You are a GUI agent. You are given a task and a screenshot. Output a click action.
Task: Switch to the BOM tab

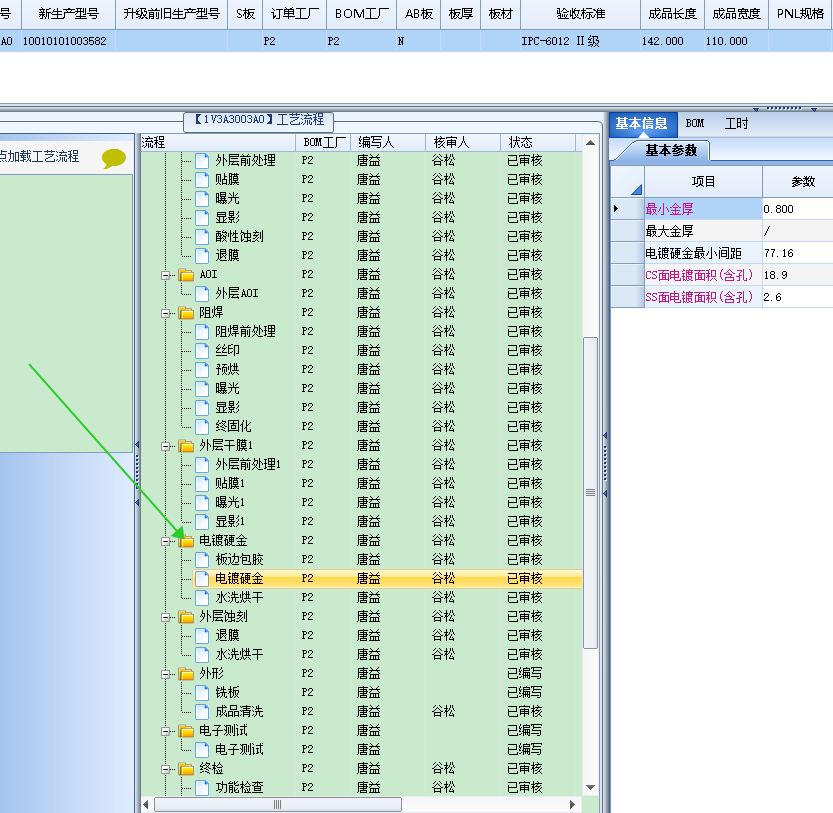694,124
